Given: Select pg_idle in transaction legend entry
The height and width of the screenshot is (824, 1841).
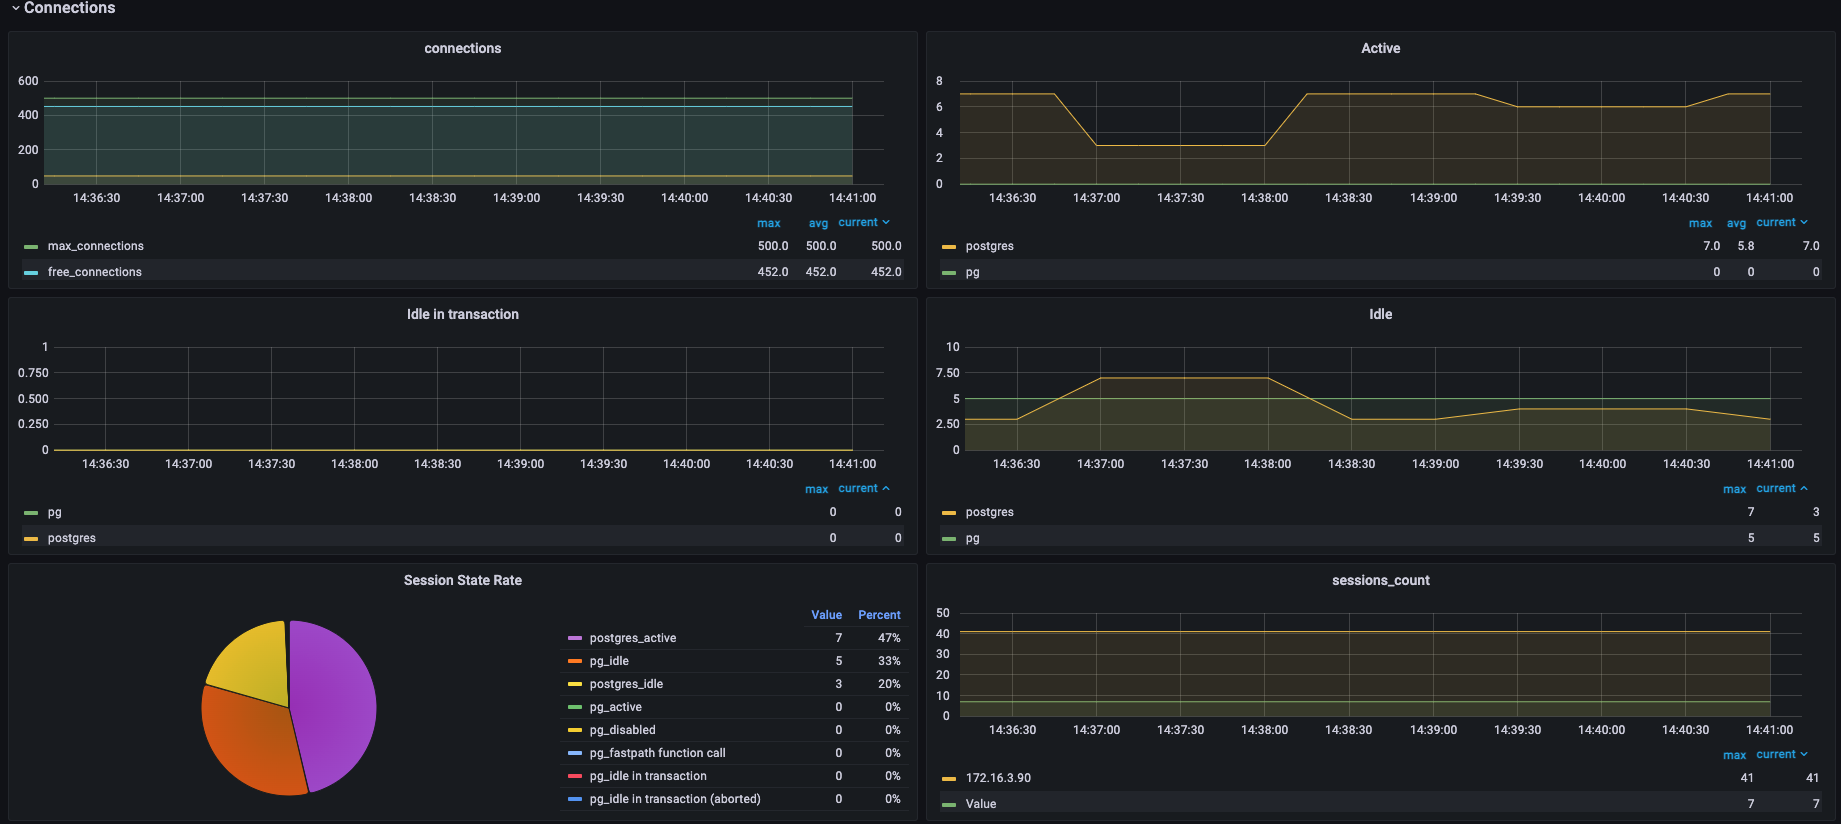Looking at the screenshot, I should click(x=648, y=776).
